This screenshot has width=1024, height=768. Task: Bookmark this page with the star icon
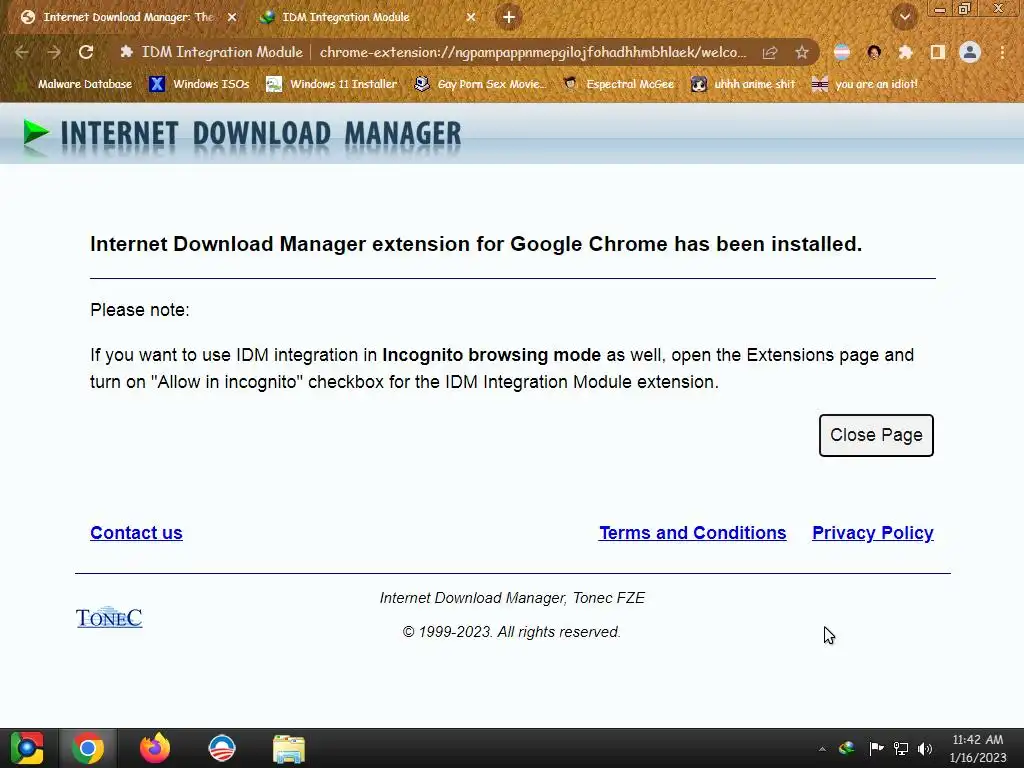tap(801, 53)
